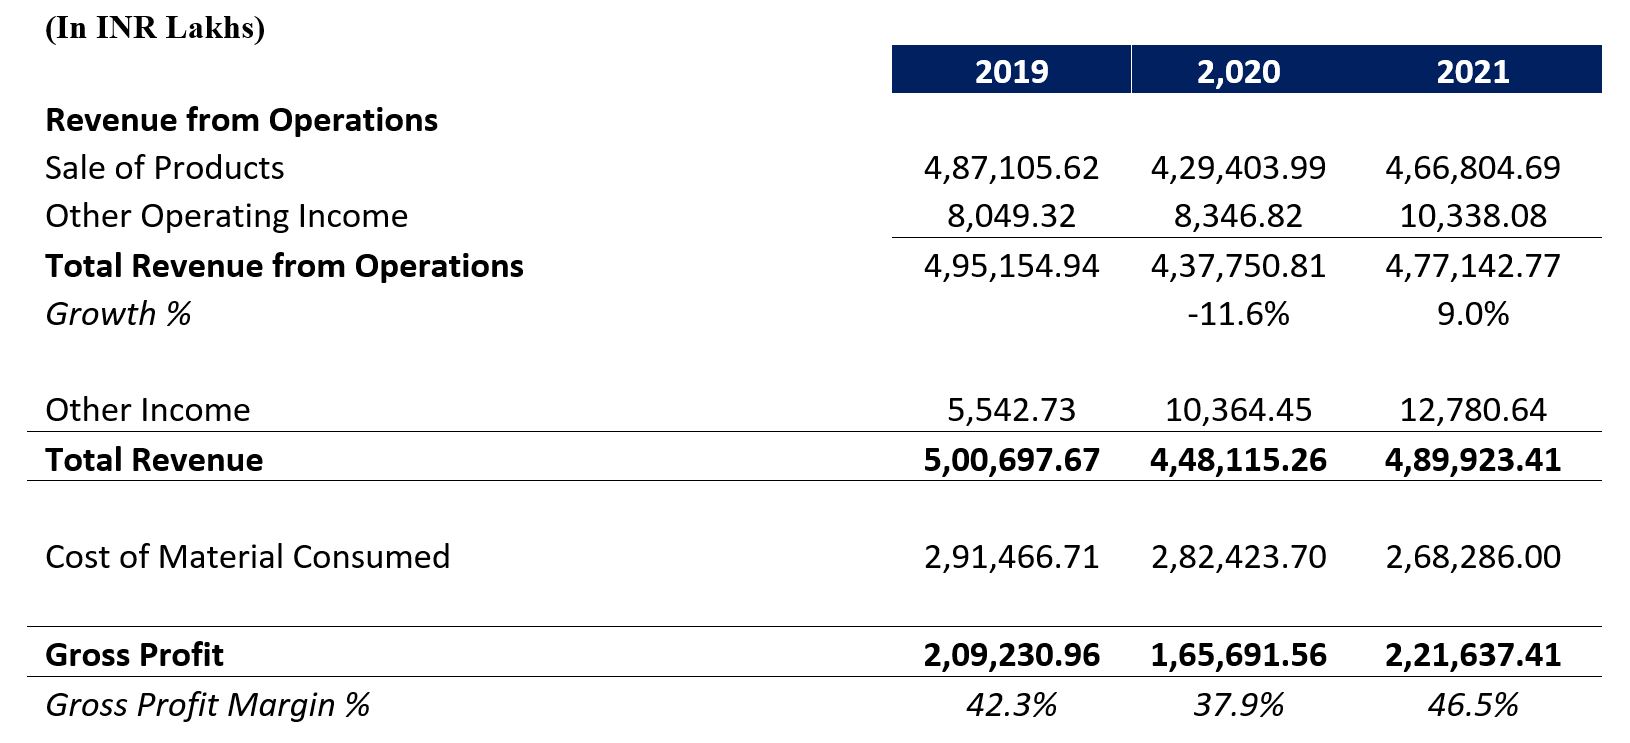This screenshot has height=743, width=1630.
Task: Click the 46.5% gross profit margin
Action: (1472, 705)
